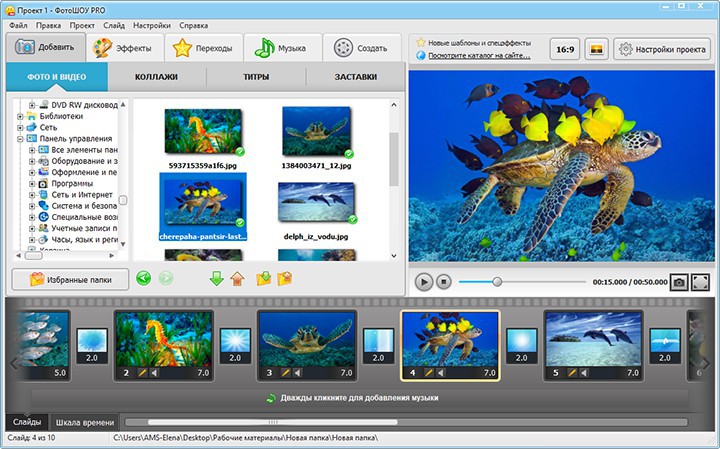This screenshot has width=720, height=449.
Task: Expand the DVD RW дисковод tree node
Action: (32, 105)
